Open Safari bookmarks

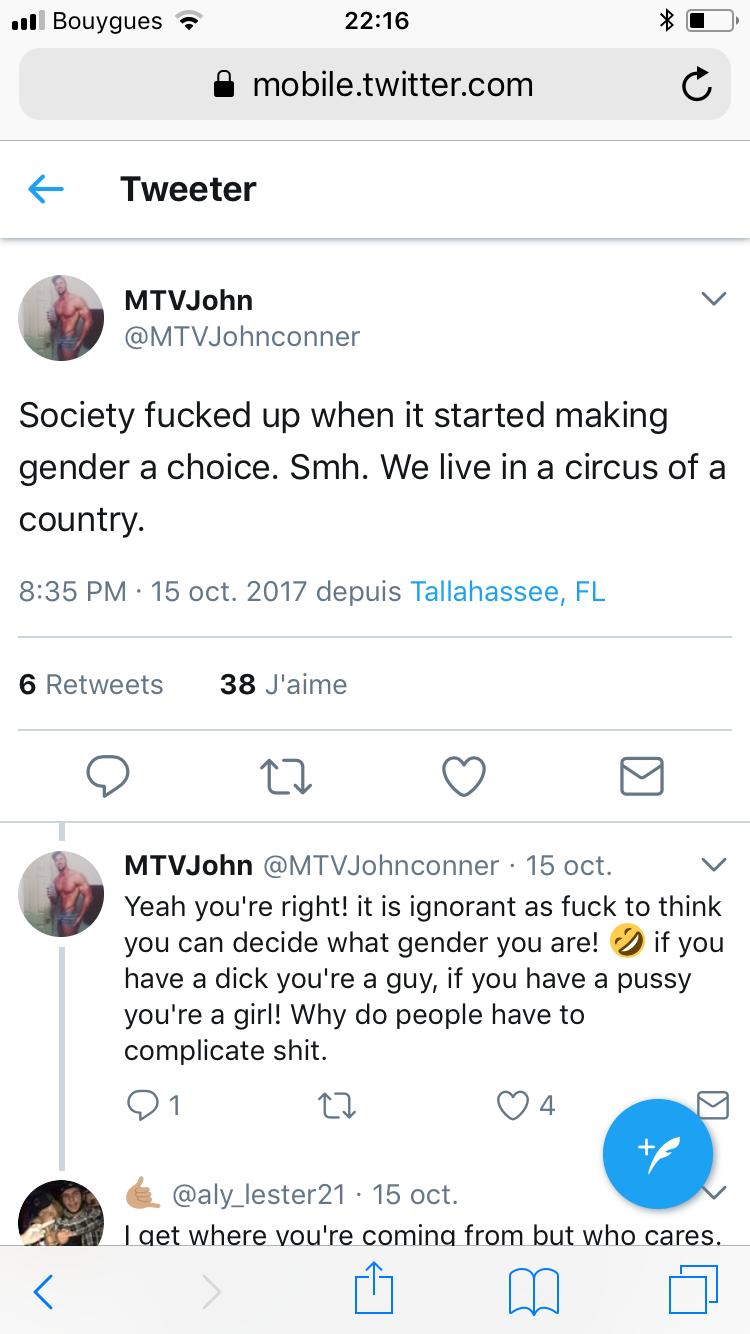534,1292
